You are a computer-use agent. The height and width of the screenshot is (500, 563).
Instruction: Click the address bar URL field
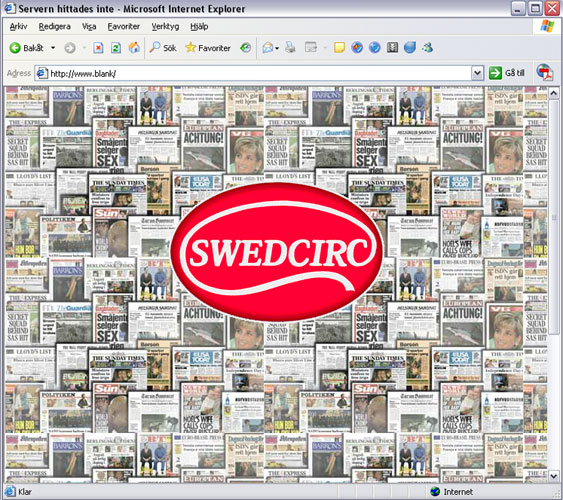(259, 73)
